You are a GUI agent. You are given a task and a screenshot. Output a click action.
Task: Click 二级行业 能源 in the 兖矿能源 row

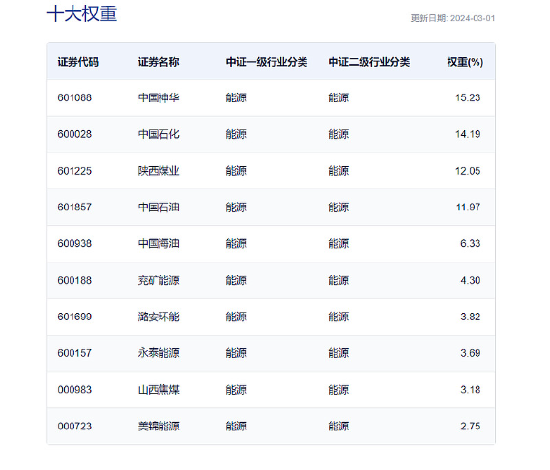point(339,280)
